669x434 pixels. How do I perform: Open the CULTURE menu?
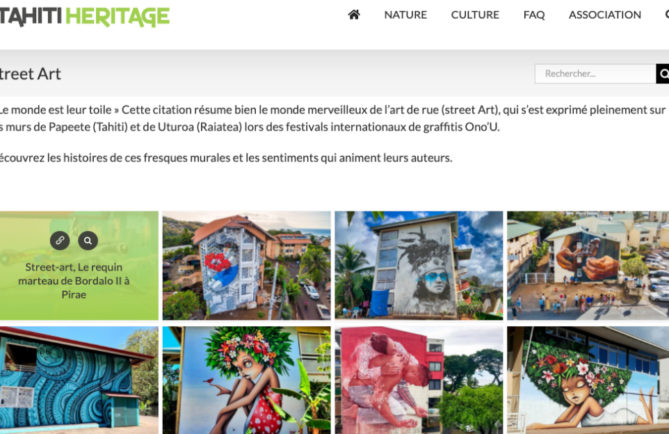(475, 15)
